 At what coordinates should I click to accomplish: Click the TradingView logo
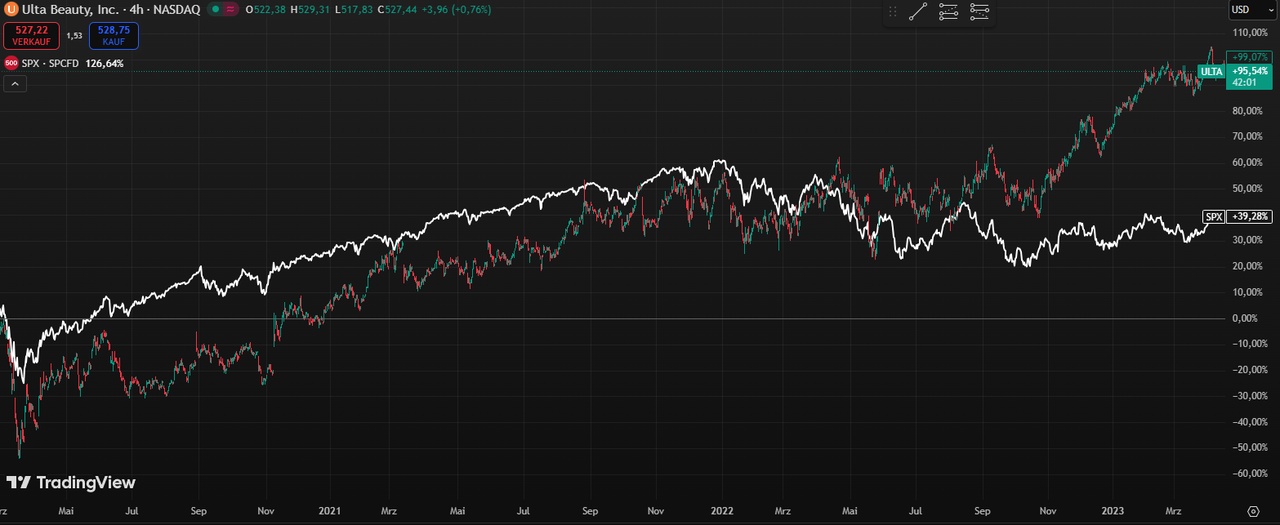[x=70, y=483]
